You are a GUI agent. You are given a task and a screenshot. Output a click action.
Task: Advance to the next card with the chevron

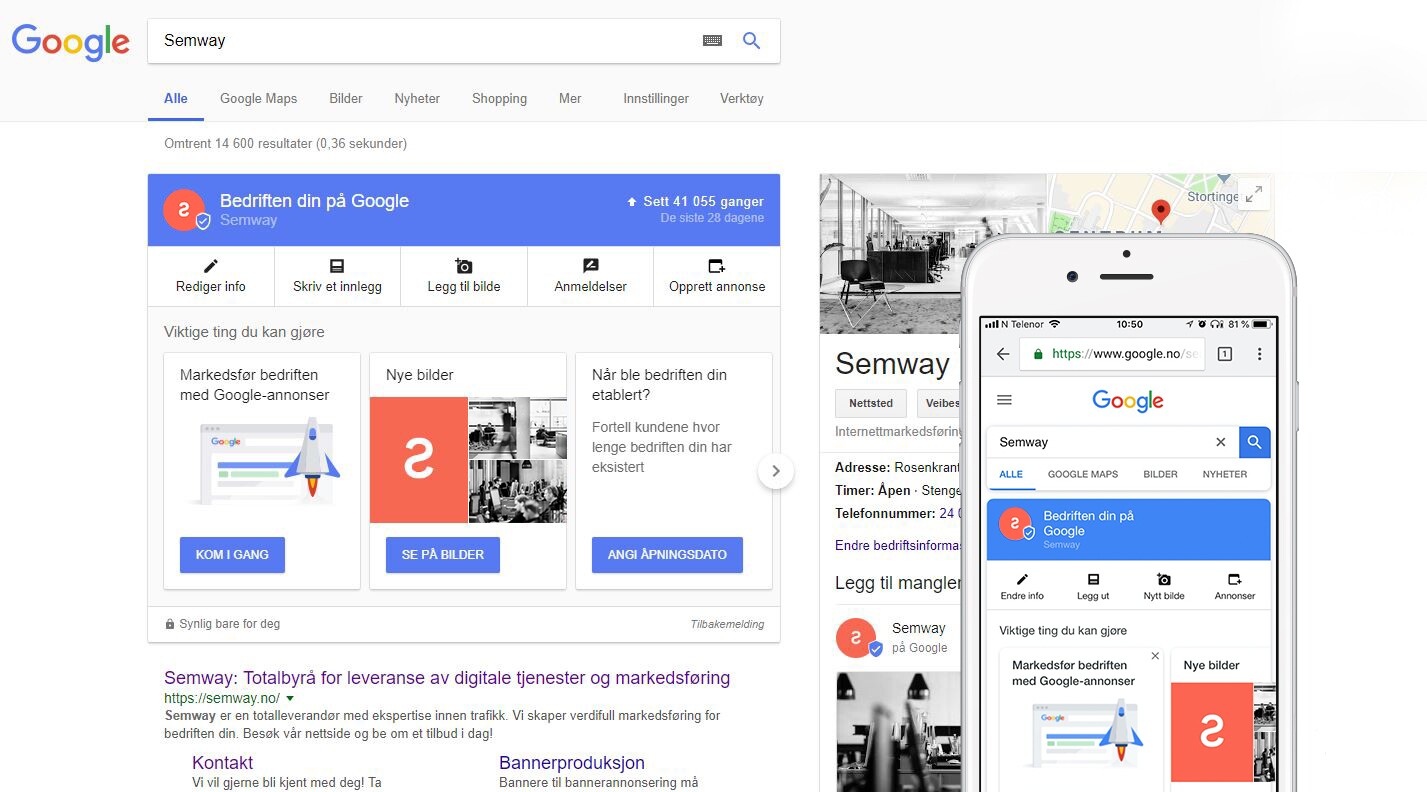pos(776,470)
